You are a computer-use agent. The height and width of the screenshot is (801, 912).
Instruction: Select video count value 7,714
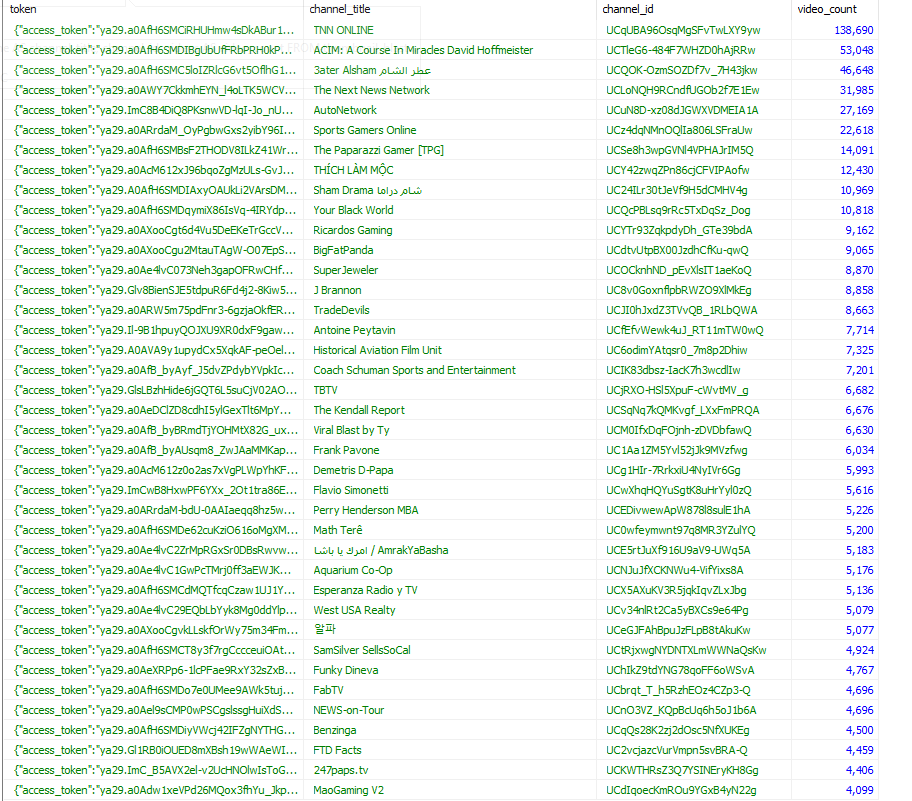click(860, 330)
